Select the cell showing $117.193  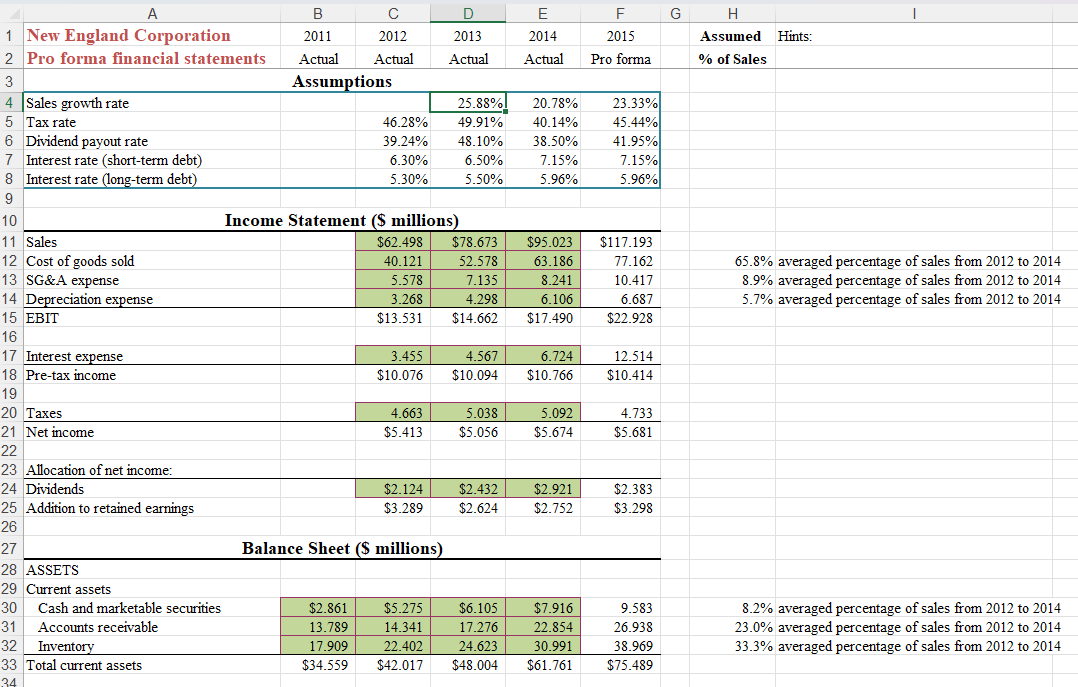point(620,241)
